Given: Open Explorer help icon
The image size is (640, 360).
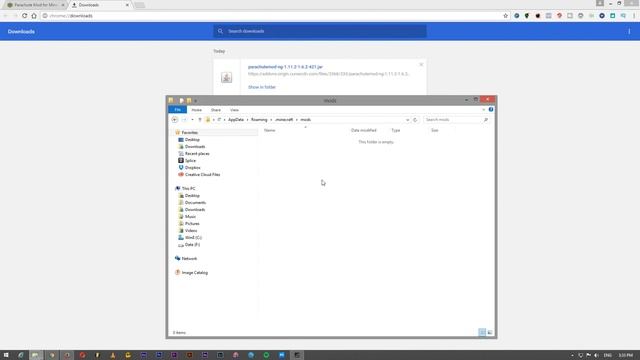Looking at the screenshot, I should pos(491,109).
